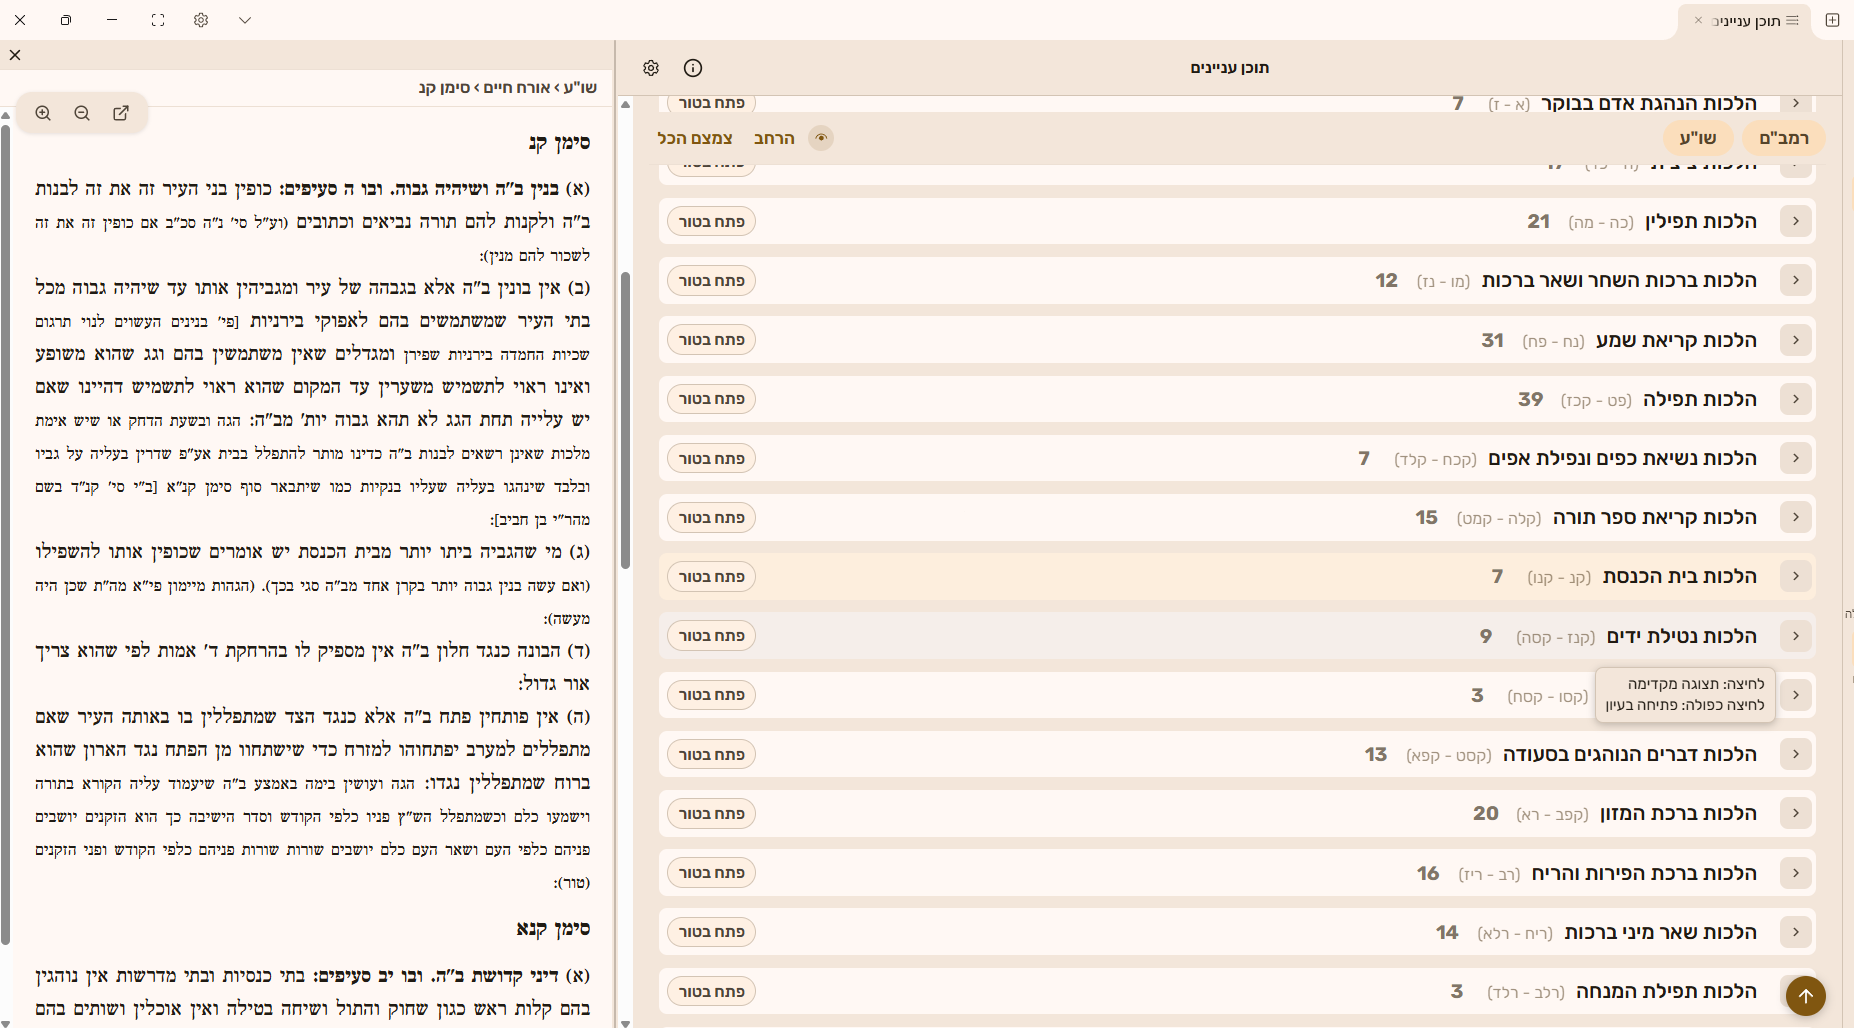
Task: Click the contents list vertical scrollbar thumb
Action: 626,420
